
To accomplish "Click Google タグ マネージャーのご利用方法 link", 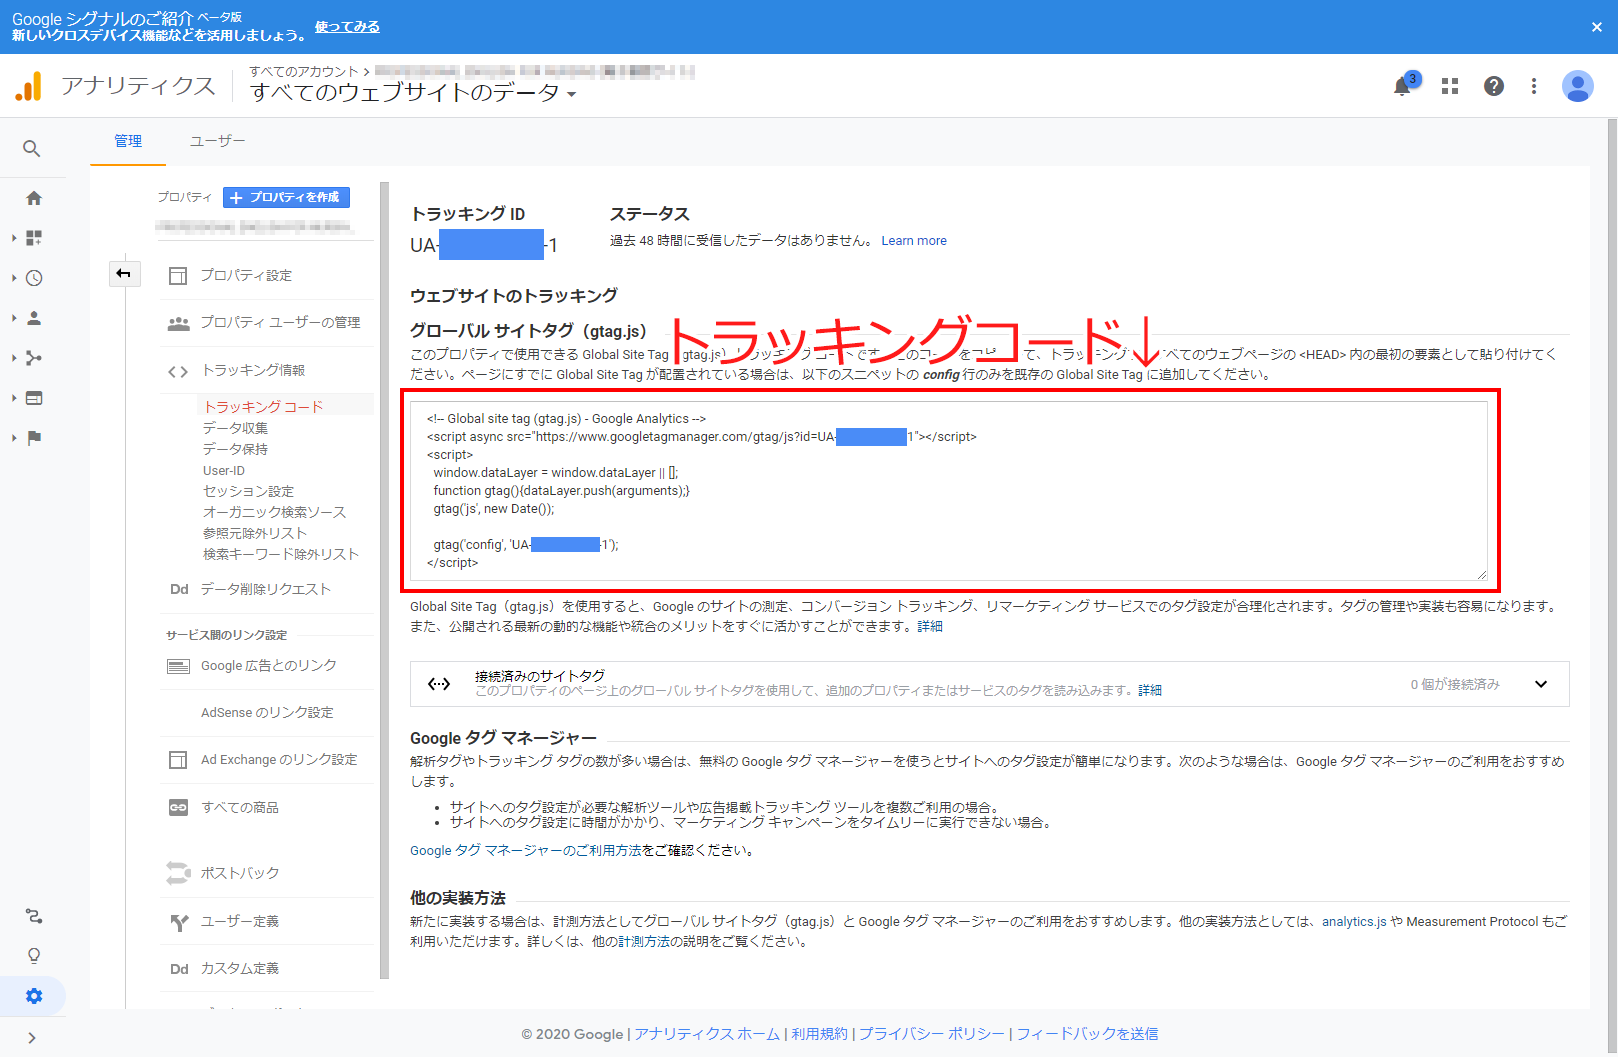I will coord(526,851).
